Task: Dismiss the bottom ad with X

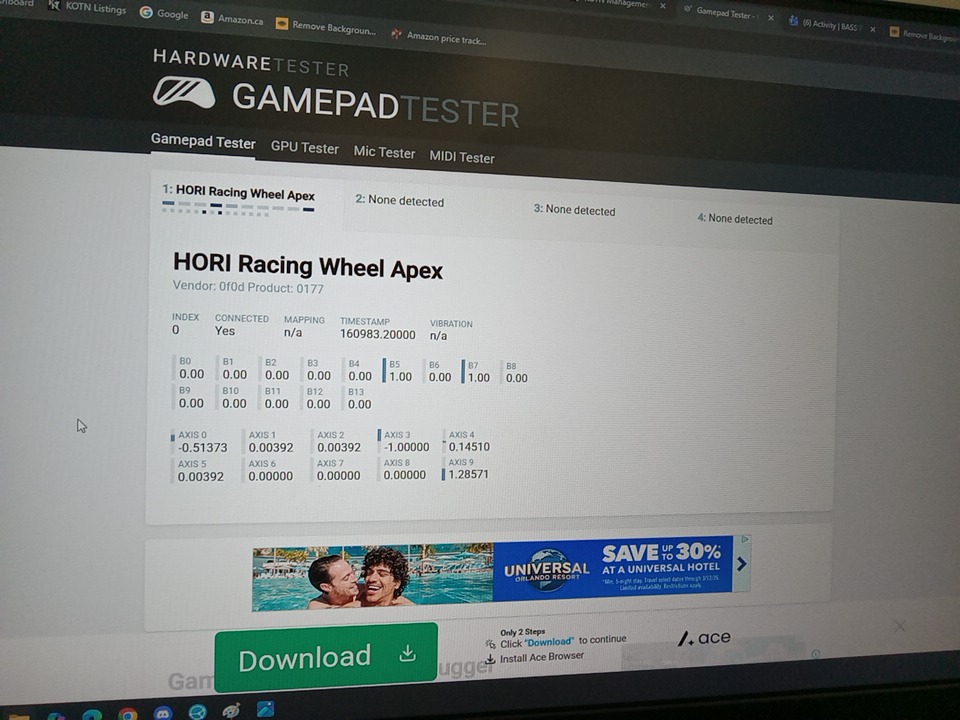Action: pyautogui.click(x=899, y=626)
